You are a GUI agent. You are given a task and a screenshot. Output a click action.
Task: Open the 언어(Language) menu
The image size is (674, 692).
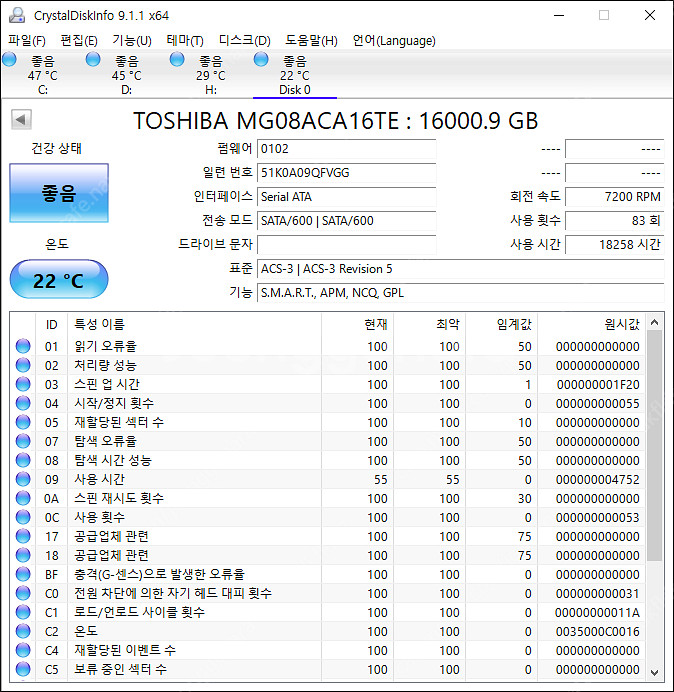pos(394,41)
